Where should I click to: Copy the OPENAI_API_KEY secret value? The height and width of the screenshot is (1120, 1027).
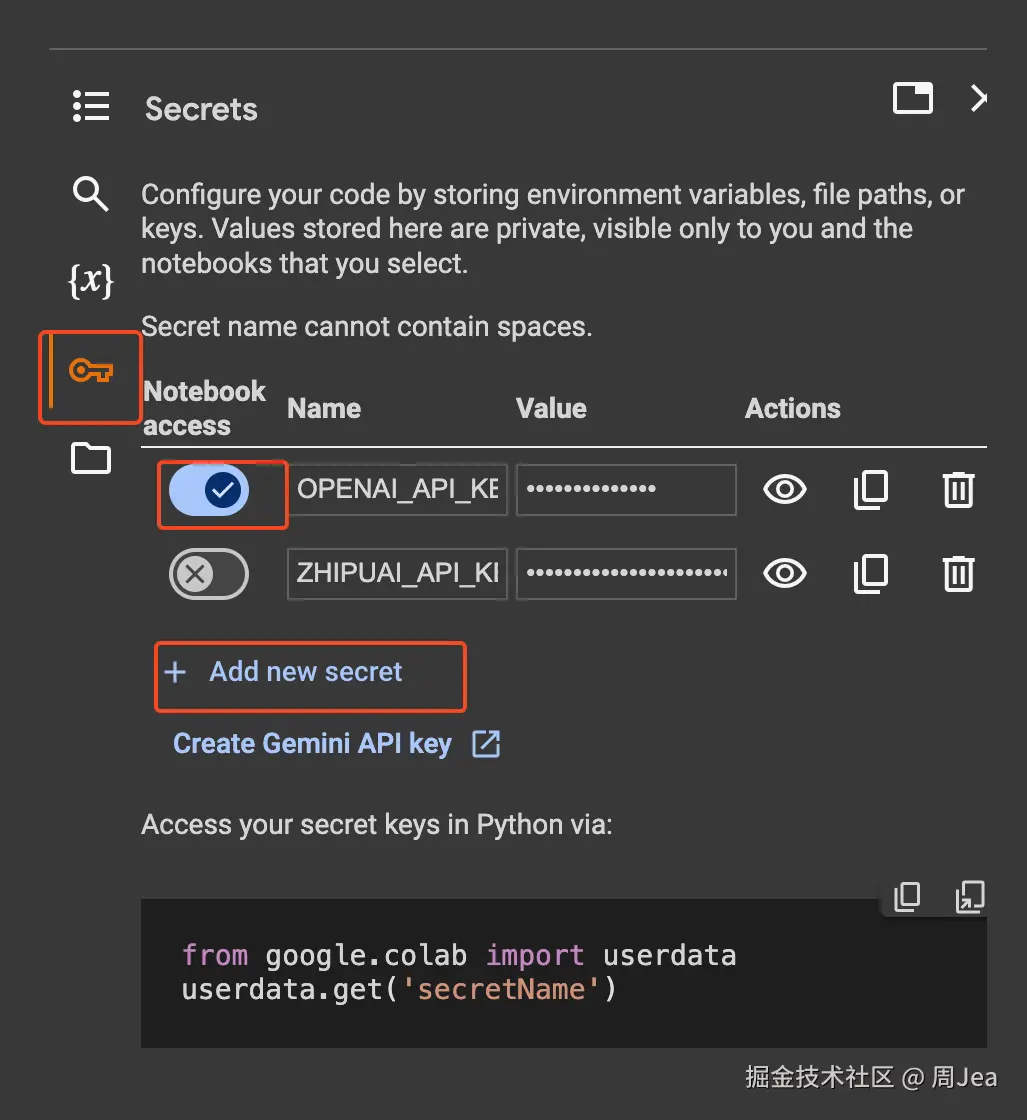point(870,489)
